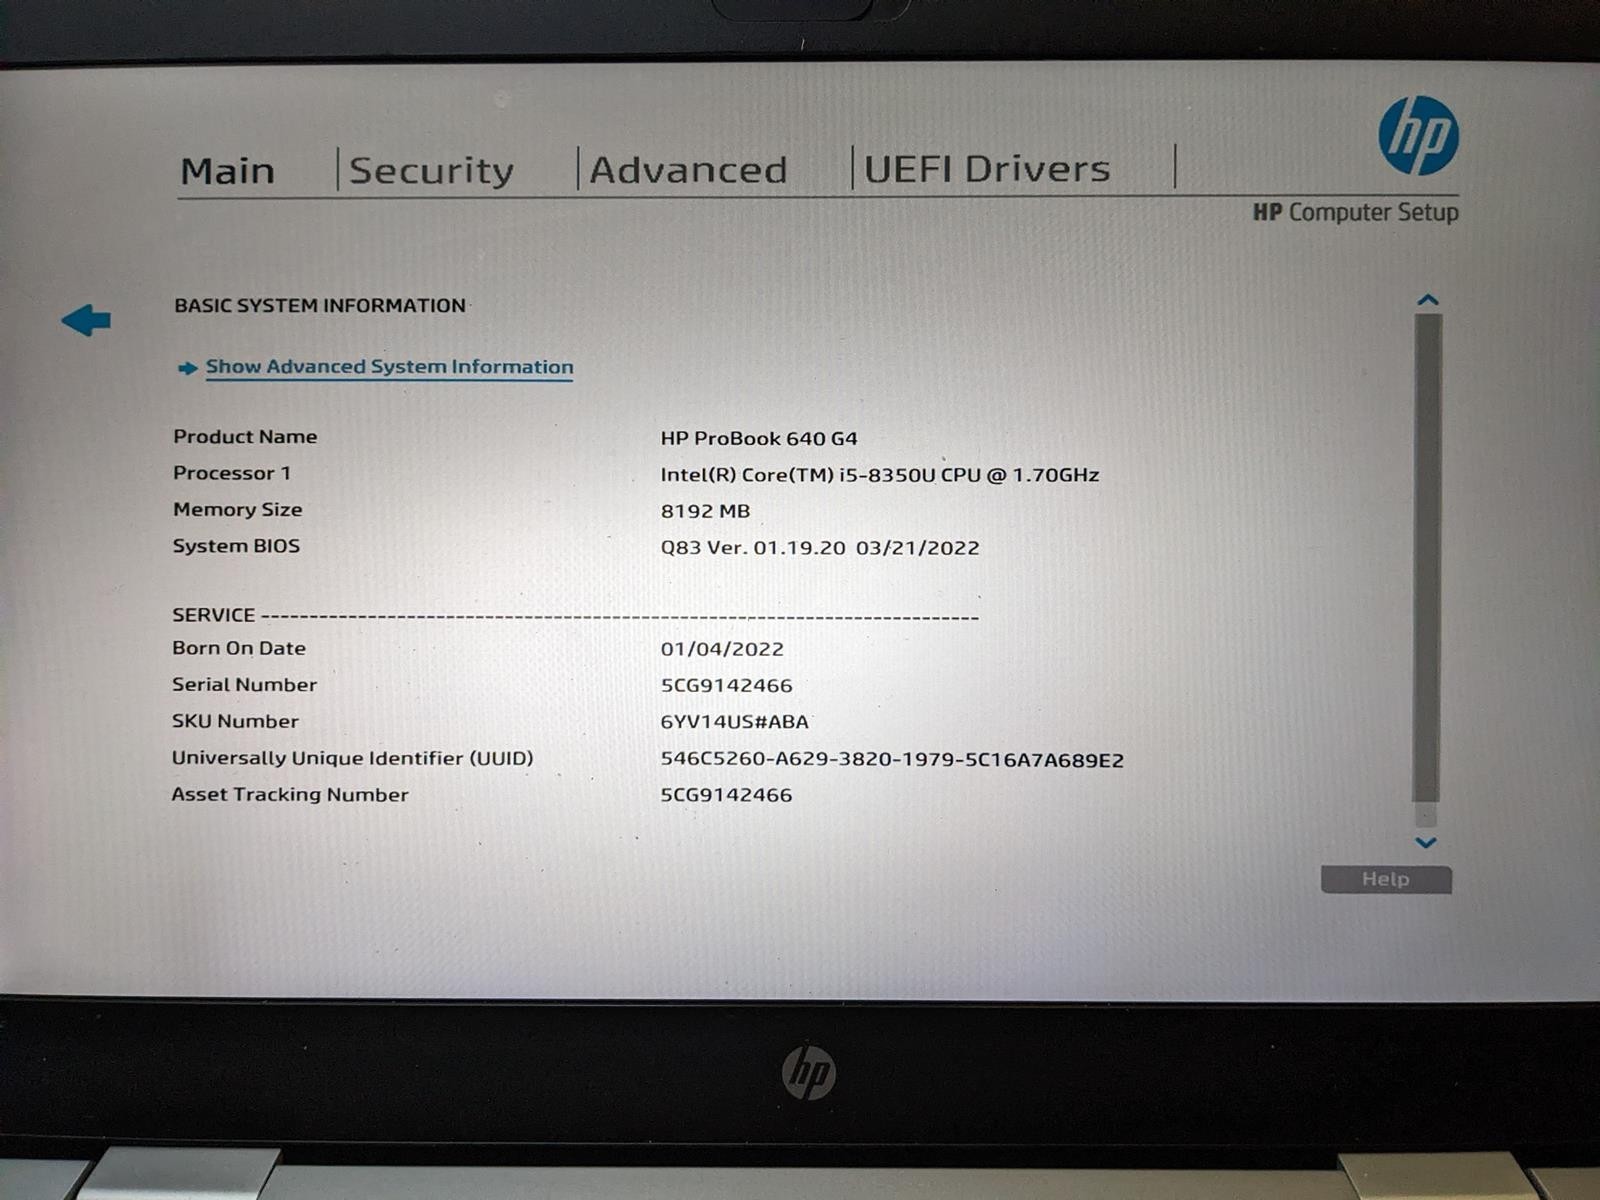Open the UEFI Drivers tab
The image size is (1600, 1200).
[987, 168]
